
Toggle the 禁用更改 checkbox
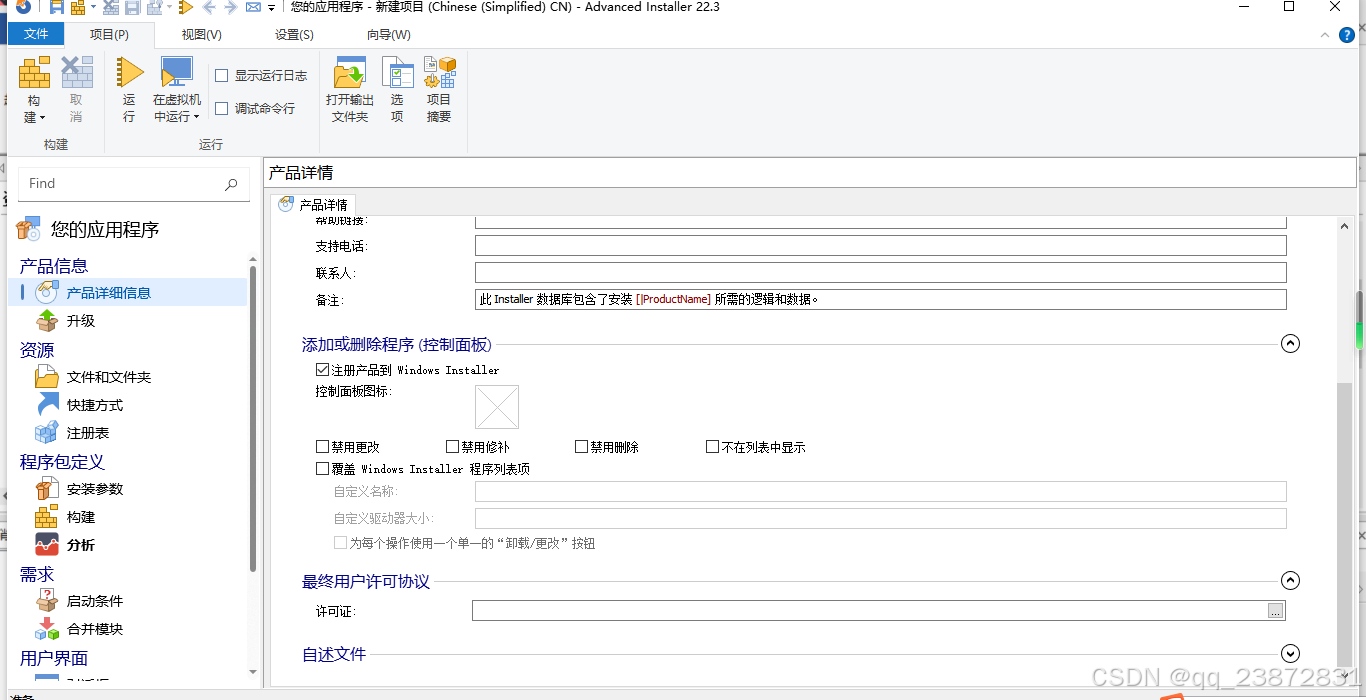(322, 447)
